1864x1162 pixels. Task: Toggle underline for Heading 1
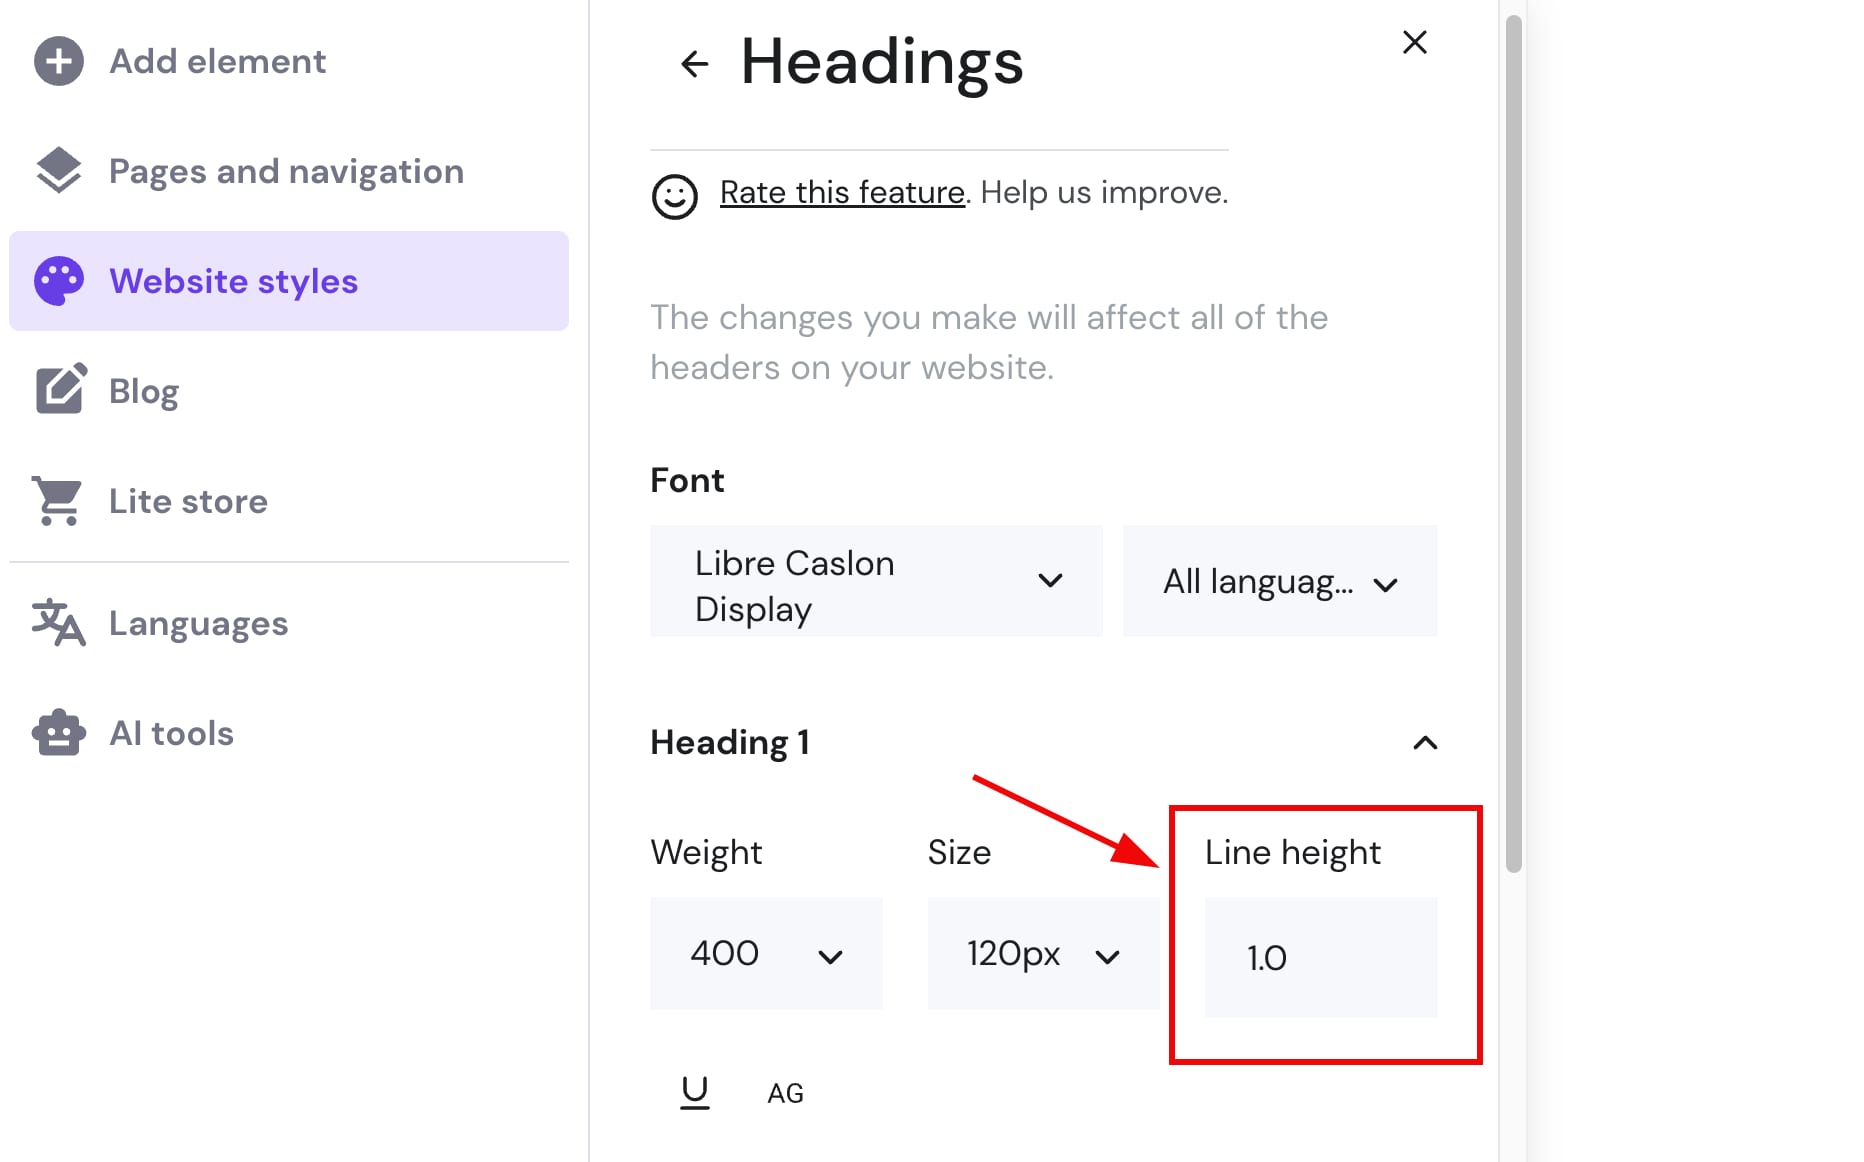694,1092
